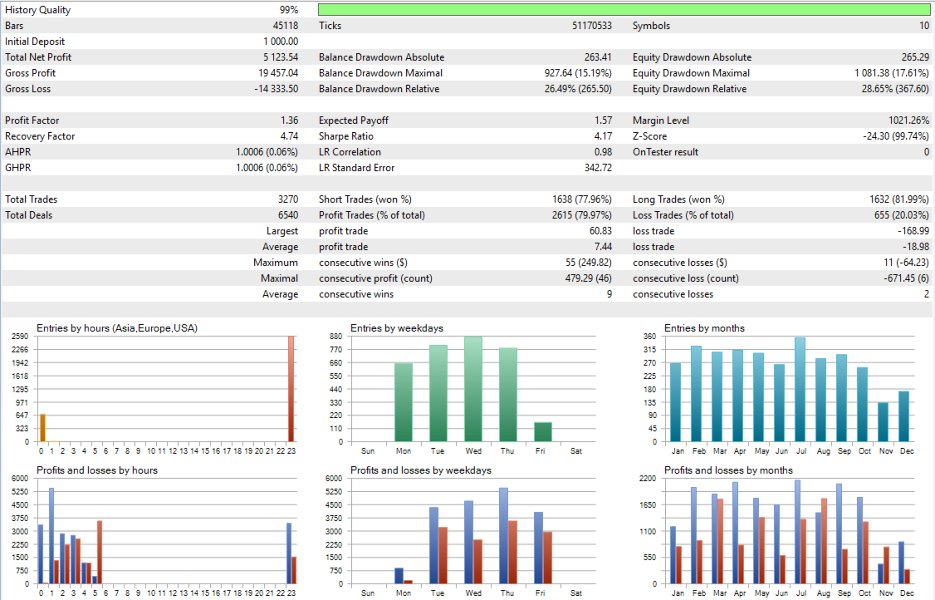Viewport: 935px width, 600px height.
Task: Click the Recovery Factor value 4.74
Action: [289, 136]
